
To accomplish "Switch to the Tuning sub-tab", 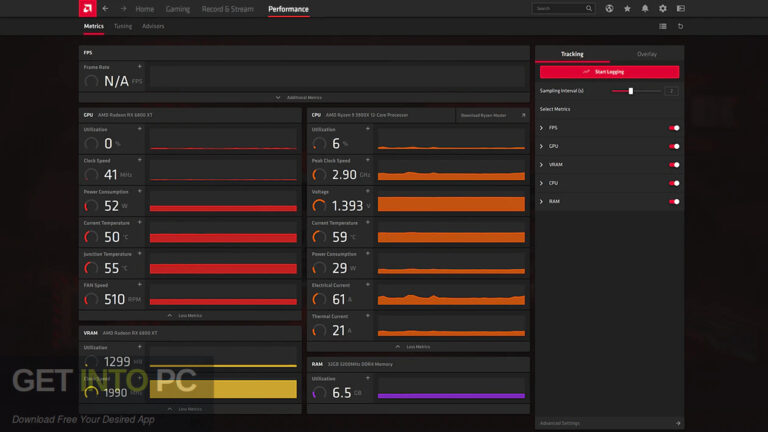I will [123, 26].
